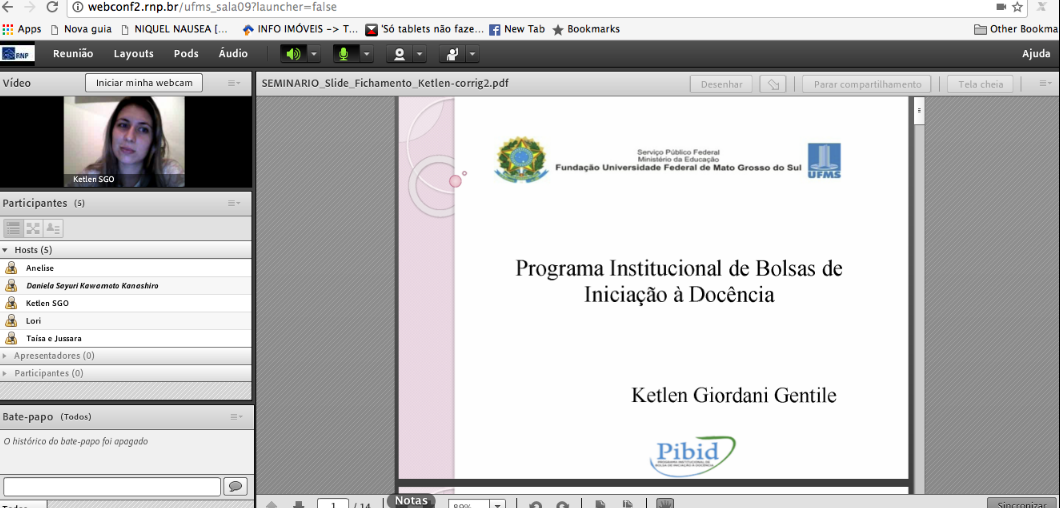
Task: Open the Video pod options menu icon
Action: (x=233, y=83)
